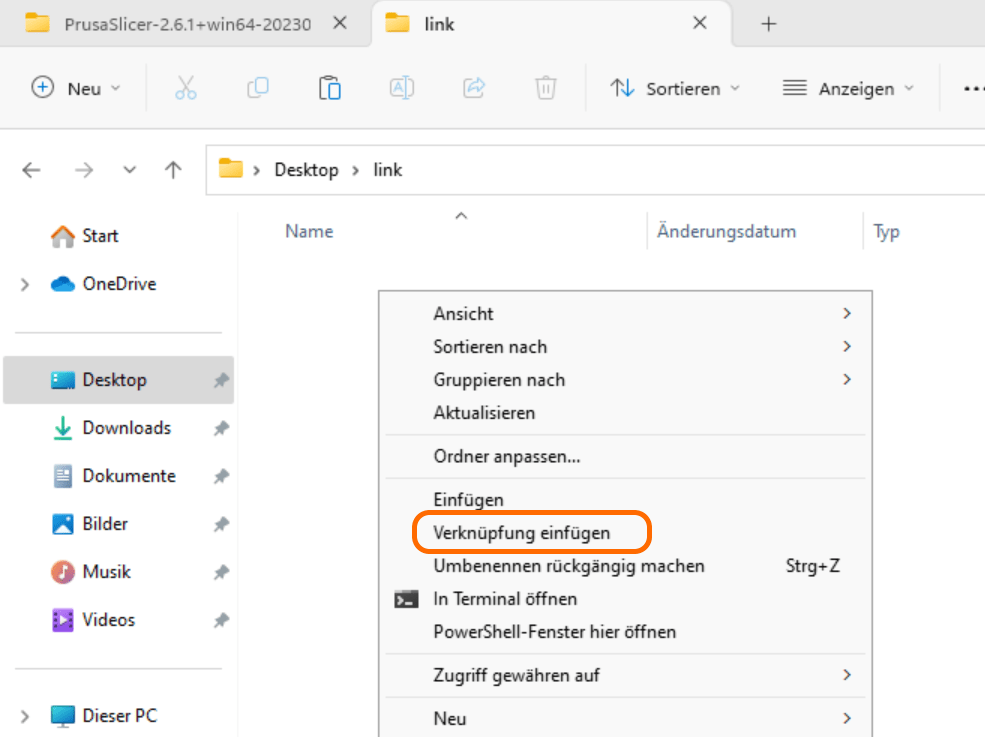
Task: Click Desktop in the address breadcrumb
Action: tap(307, 170)
